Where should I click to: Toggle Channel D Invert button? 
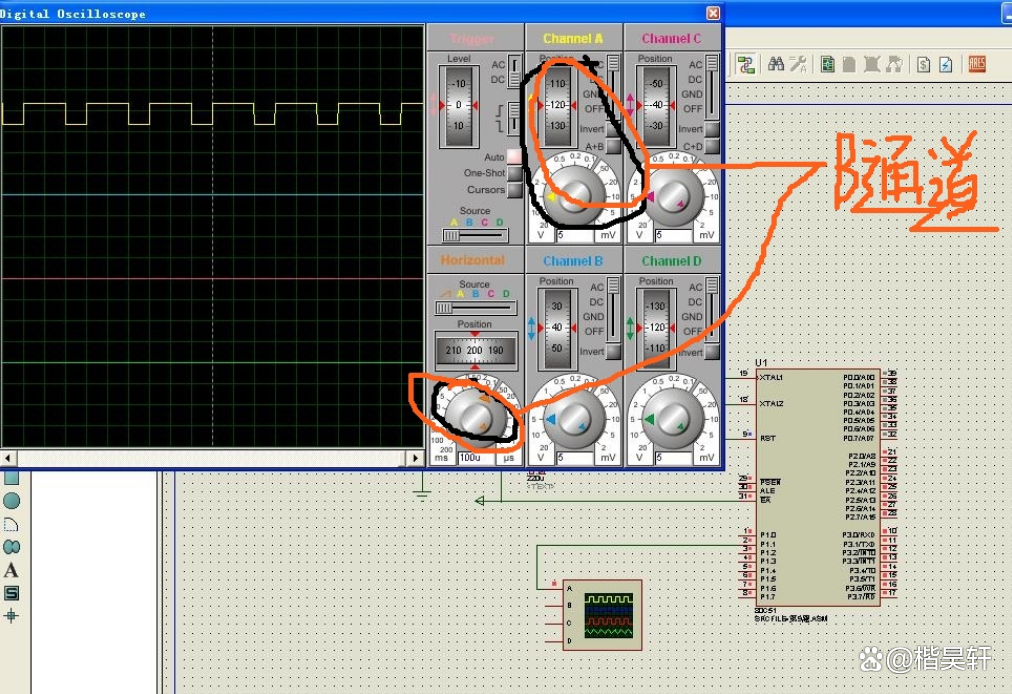click(x=712, y=352)
